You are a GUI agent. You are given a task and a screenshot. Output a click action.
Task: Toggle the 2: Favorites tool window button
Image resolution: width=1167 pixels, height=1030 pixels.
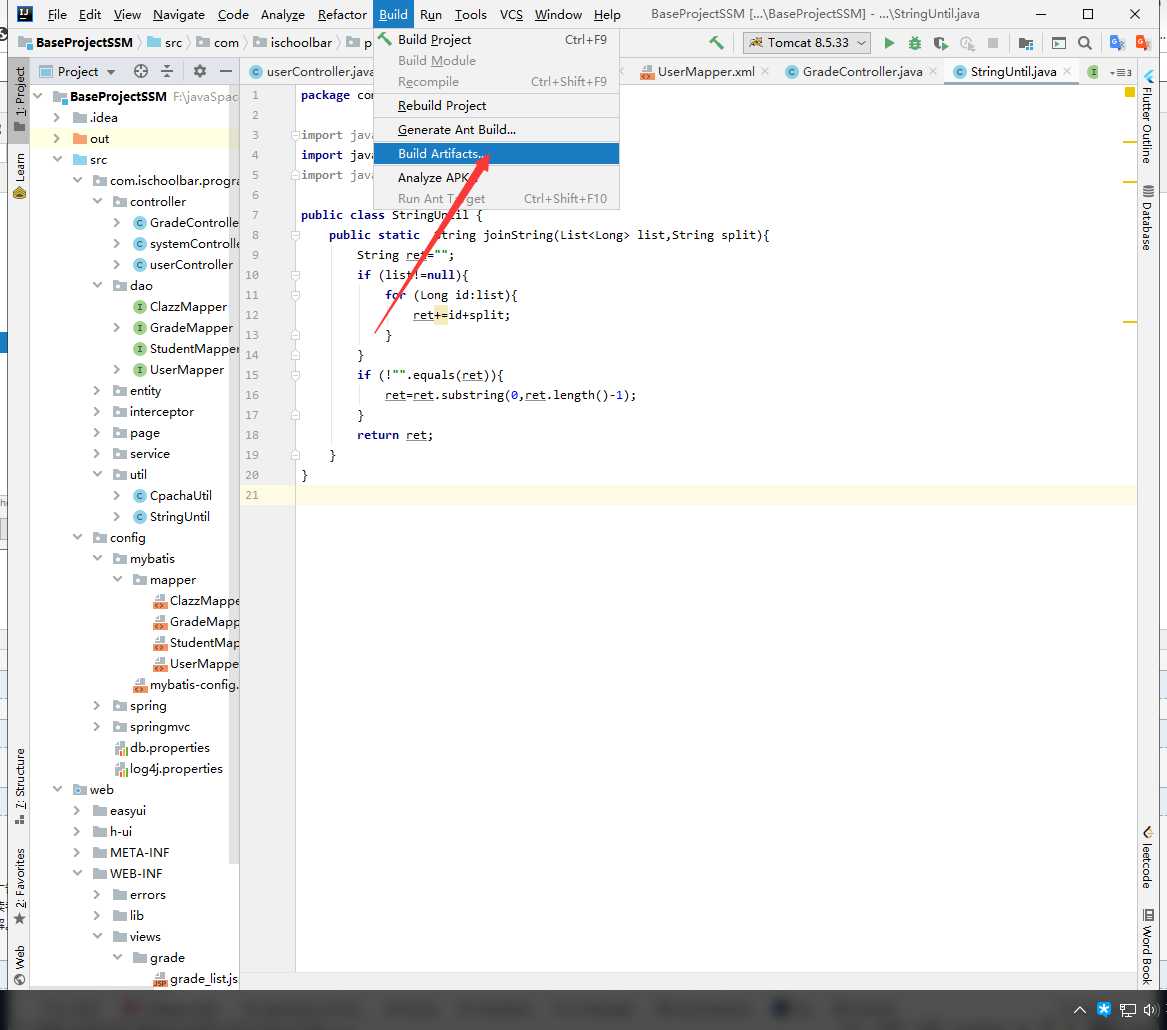(x=19, y=886)
